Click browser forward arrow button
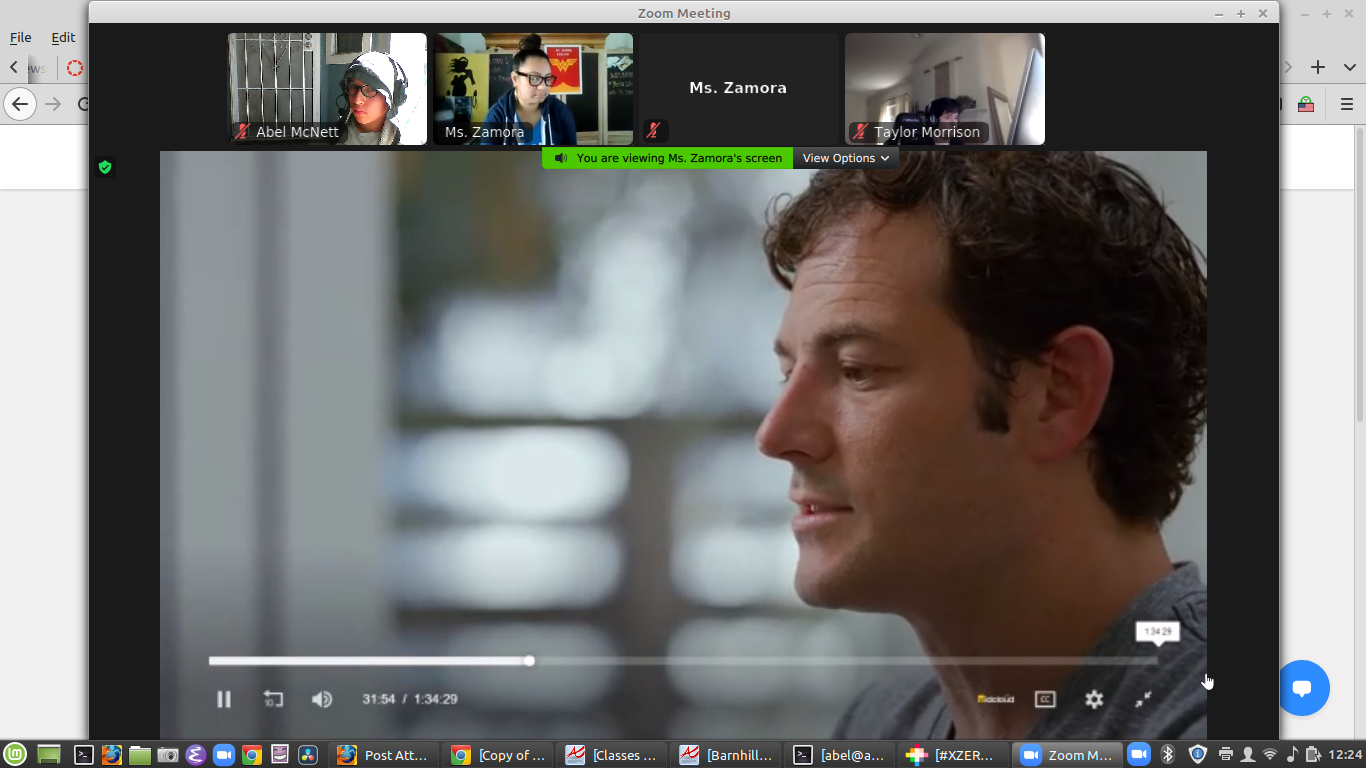 coord(53,104)
